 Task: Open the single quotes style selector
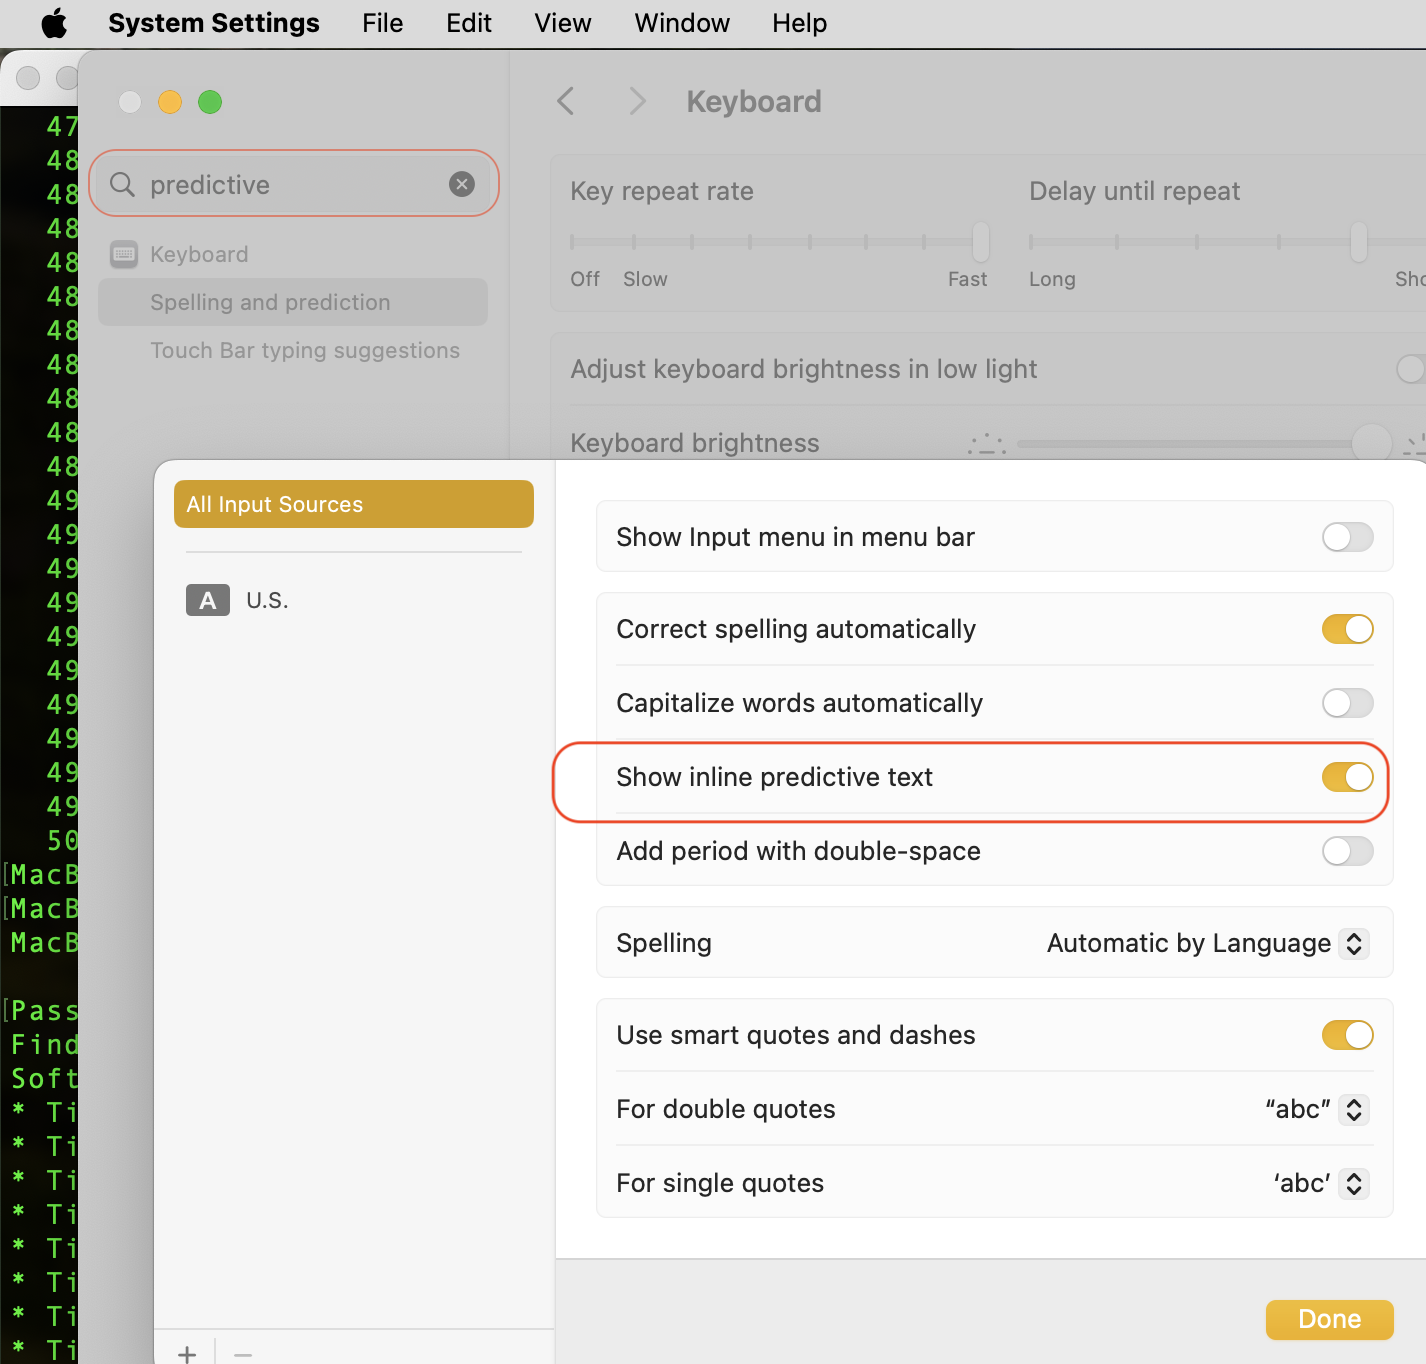1355,1183
